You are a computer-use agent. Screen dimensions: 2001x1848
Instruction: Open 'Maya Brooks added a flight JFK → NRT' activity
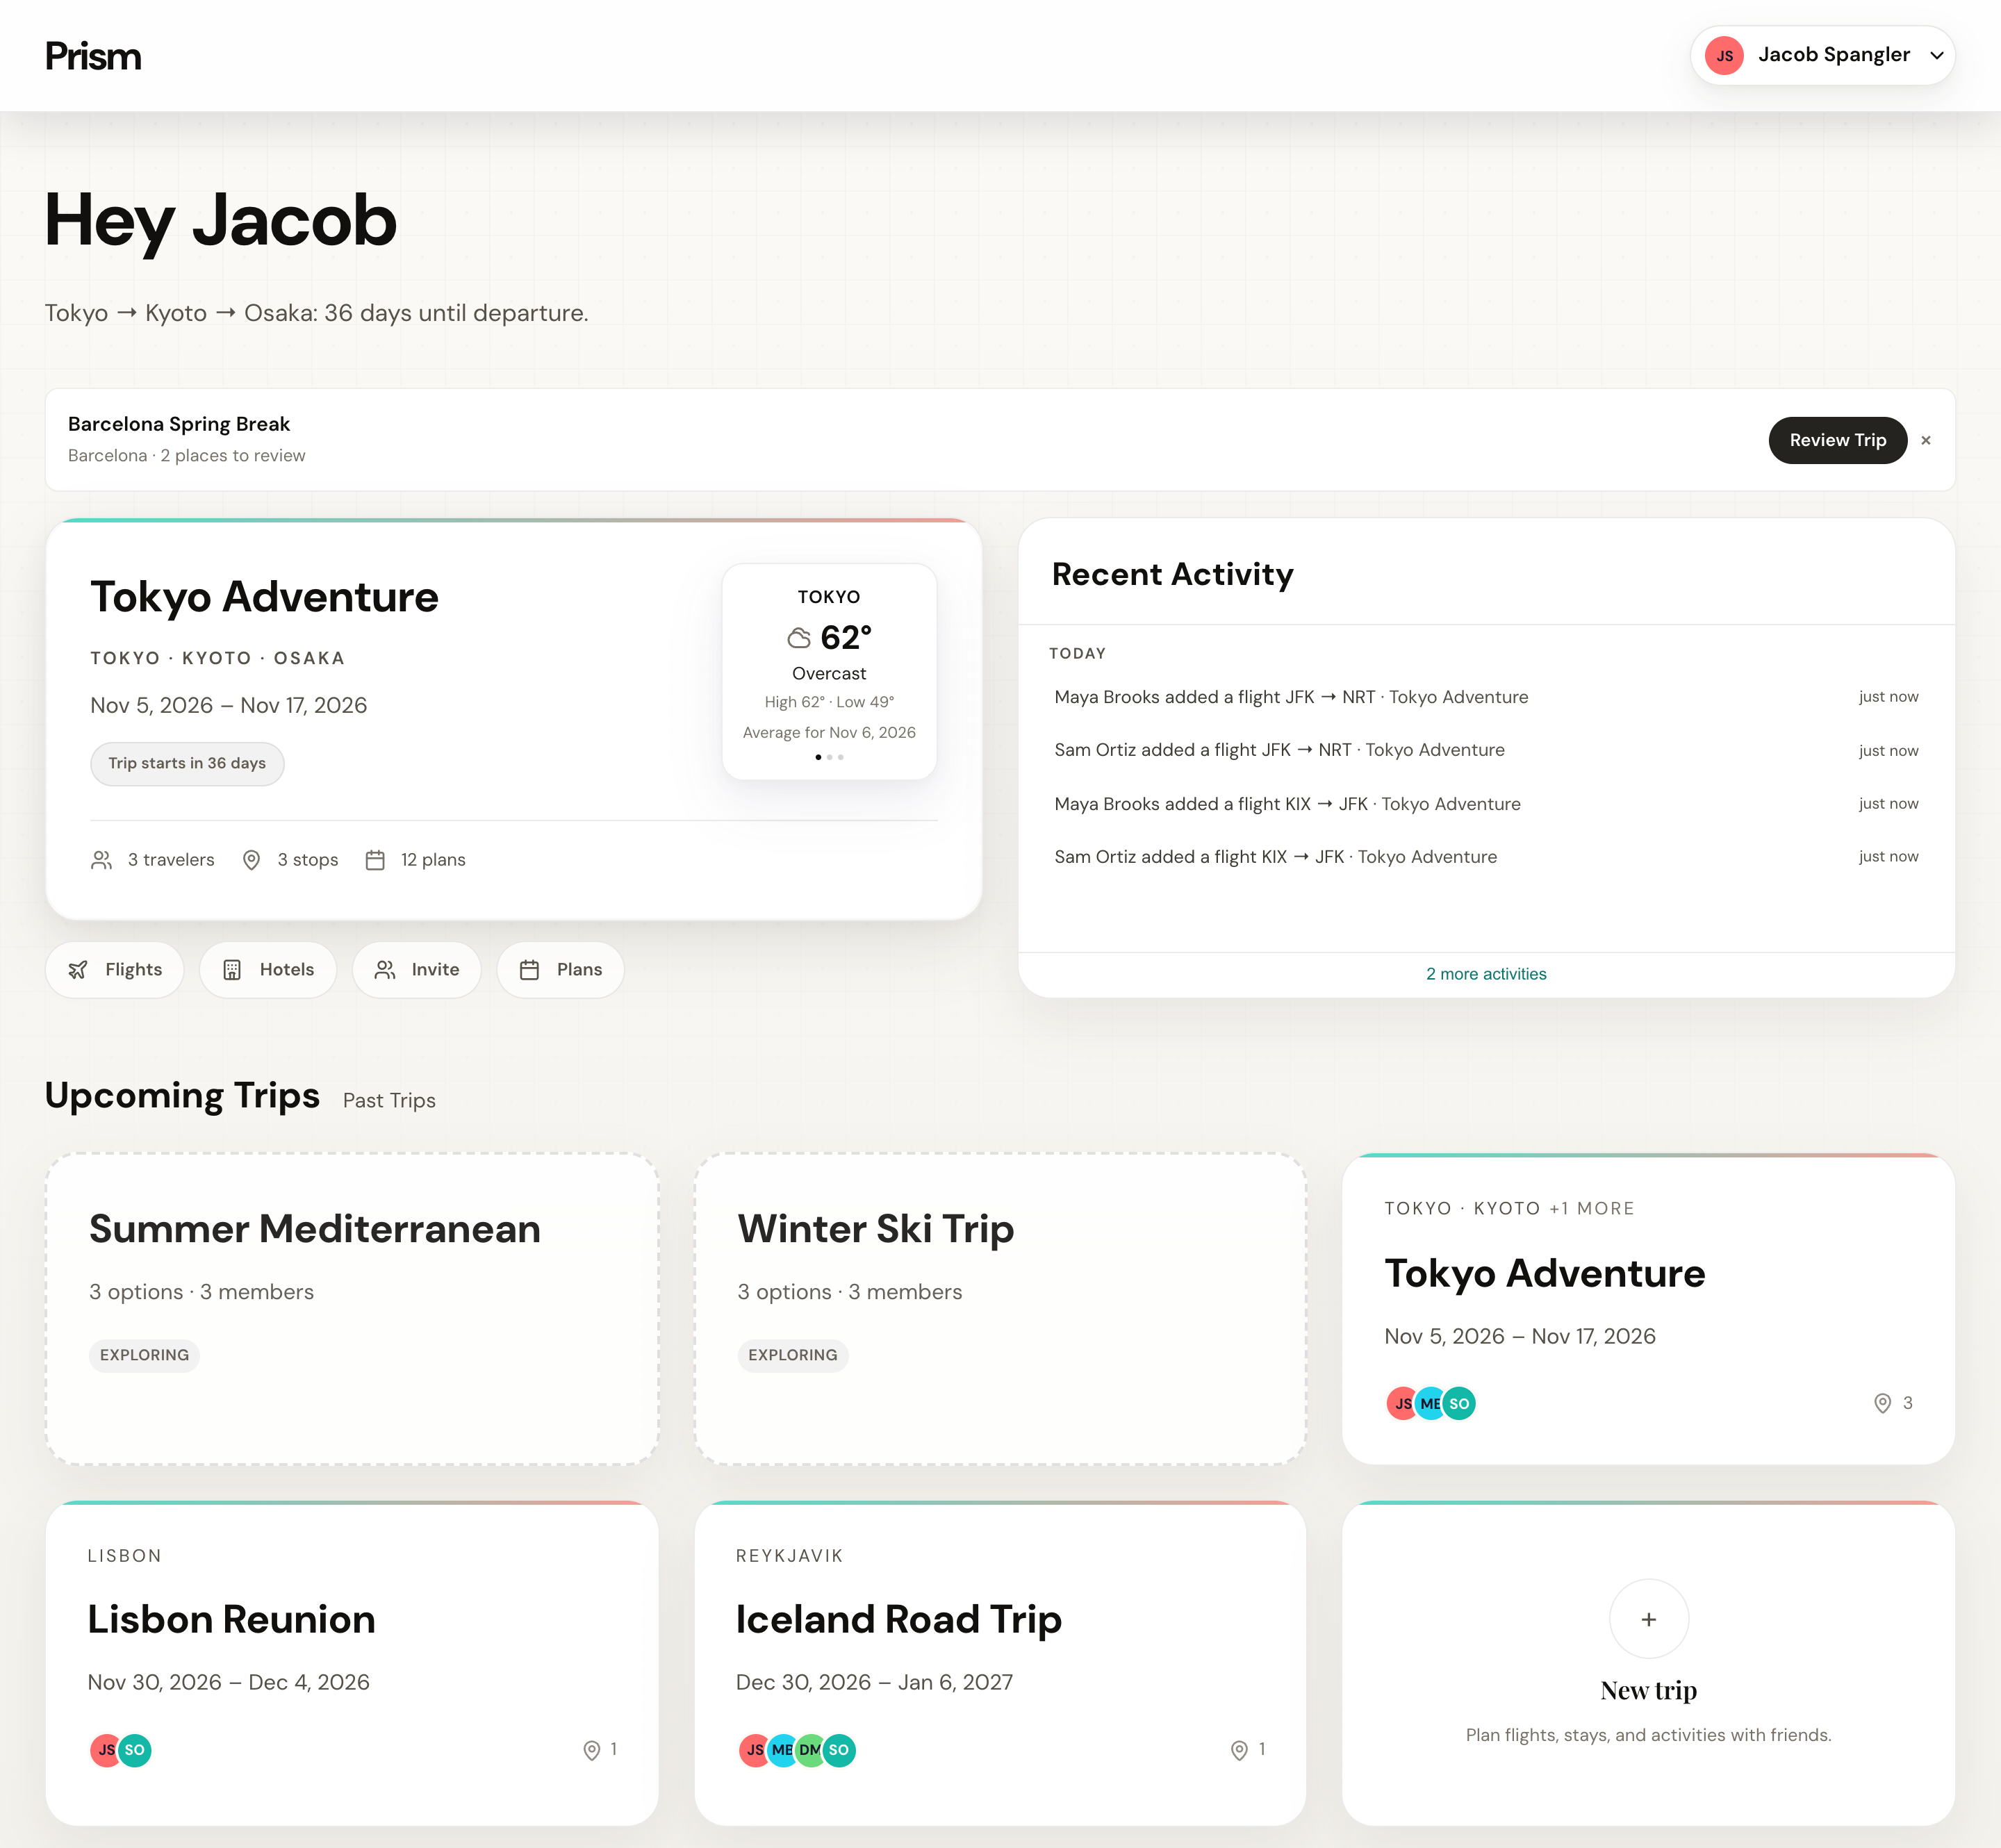click(1486, 697)
